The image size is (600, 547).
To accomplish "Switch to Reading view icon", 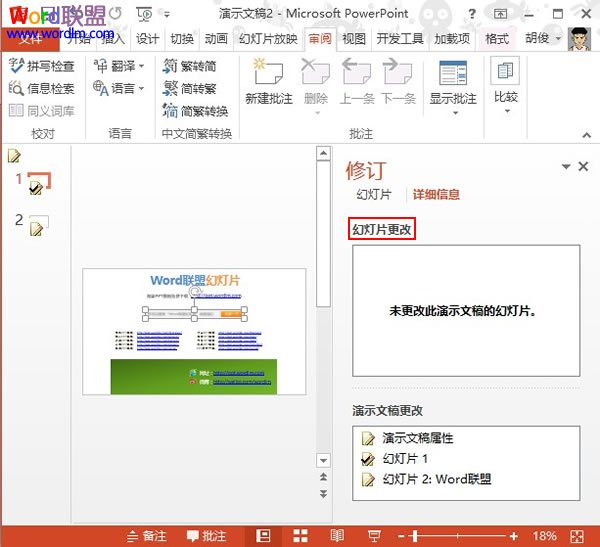I will pyautogui.click(x=337, y=536).
